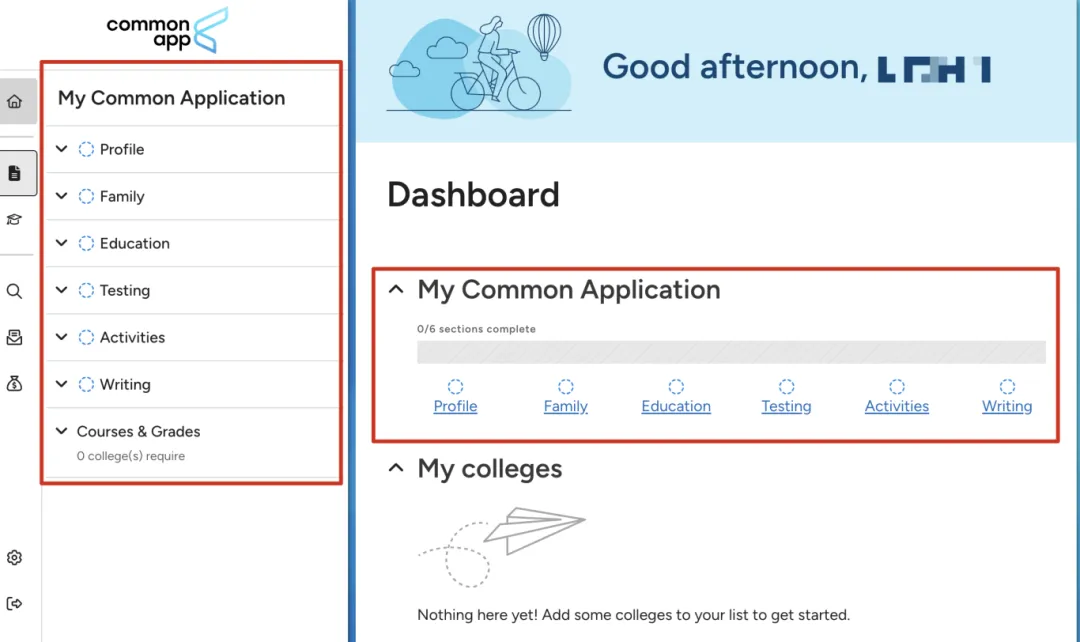1080x642 pixels.
Task: Select Testing in the sidebar list
Action: [x=125, y=291]
